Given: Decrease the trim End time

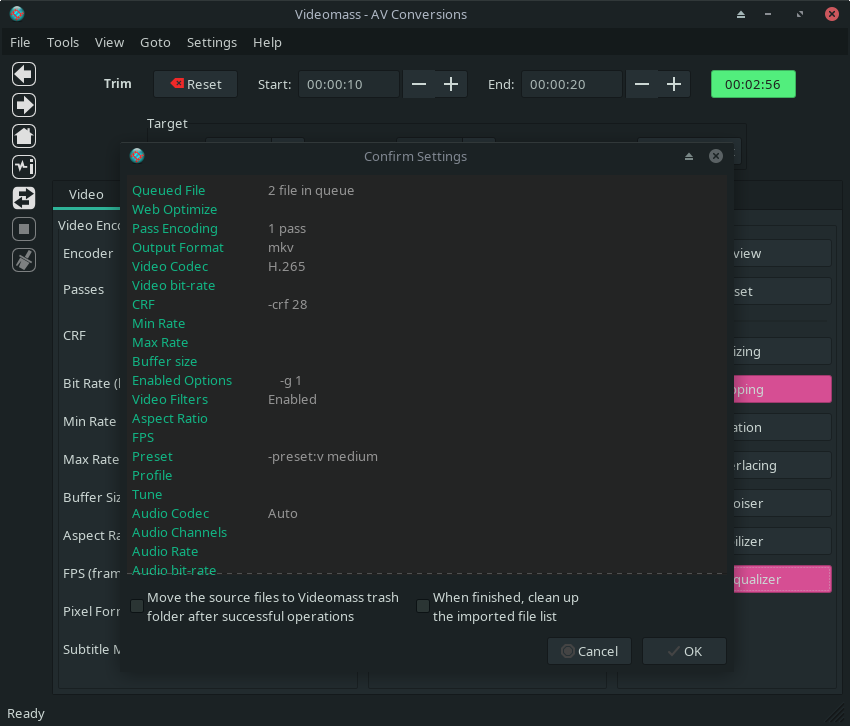Looking at the screenshot, I should [x=642, y=84].
